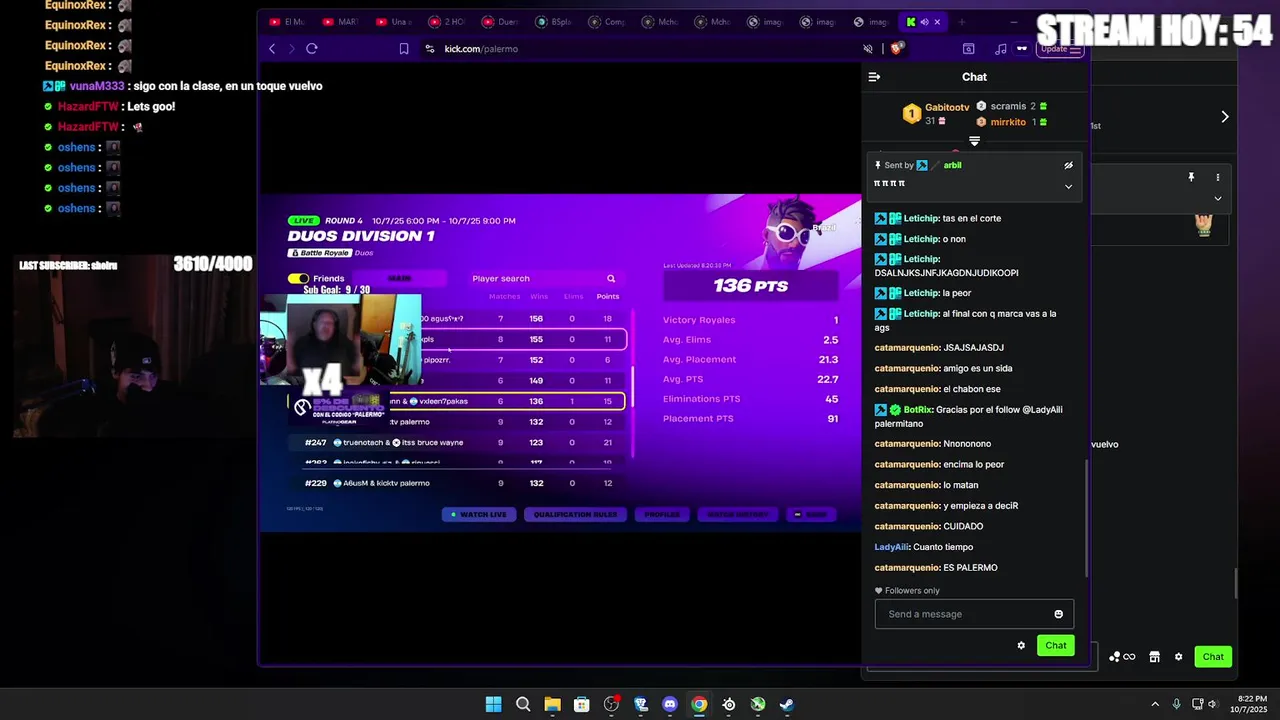Open the browser music note icon
Image resolution: width=1280 pixels, height=720 pixels.
(x=1001, y=49)
